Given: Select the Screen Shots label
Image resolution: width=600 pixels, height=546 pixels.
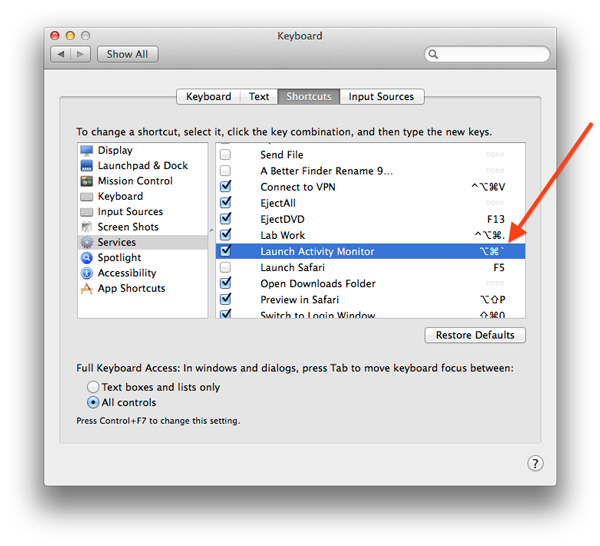Looking at the screenshot, I should pos(128,227).
